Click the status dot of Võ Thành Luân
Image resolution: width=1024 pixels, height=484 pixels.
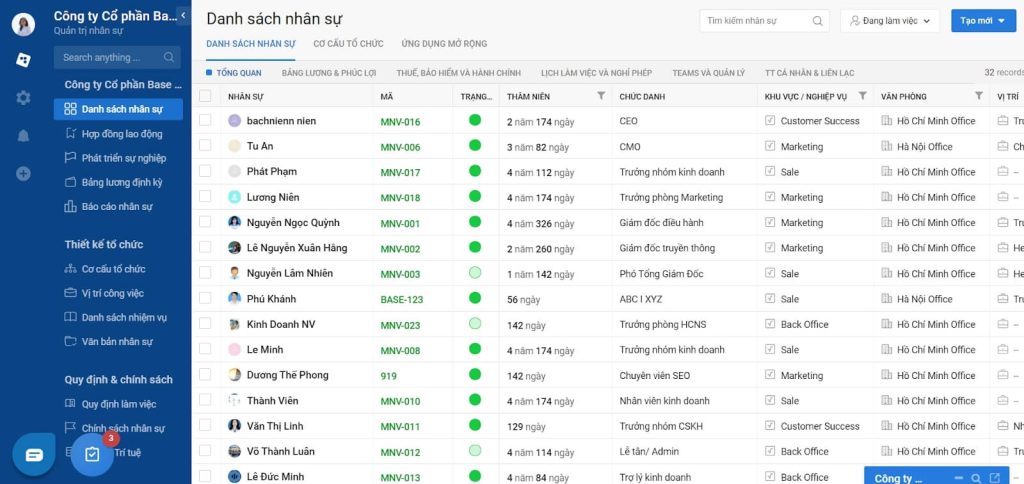tap(475, 451)
